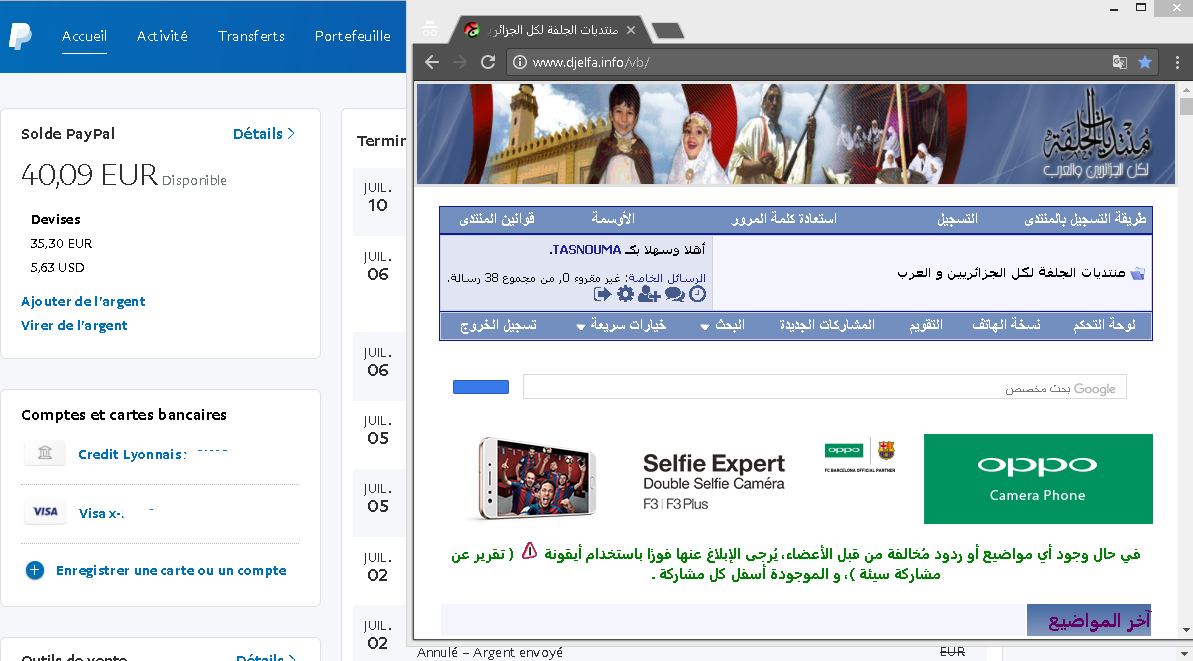Open forum control panel (لوحة التحكم)
Image resolution: width=1193 pixels, height=661 pixels.
tap(1104, 325)
